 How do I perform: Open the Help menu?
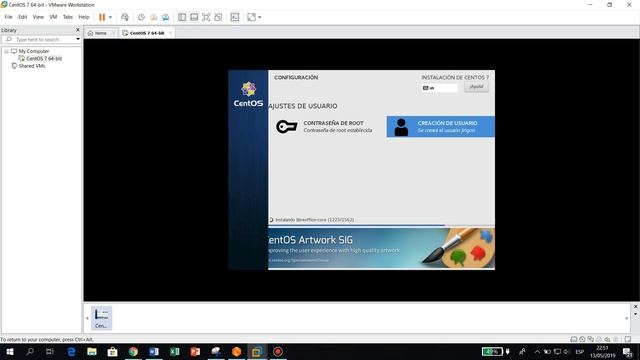84,17
